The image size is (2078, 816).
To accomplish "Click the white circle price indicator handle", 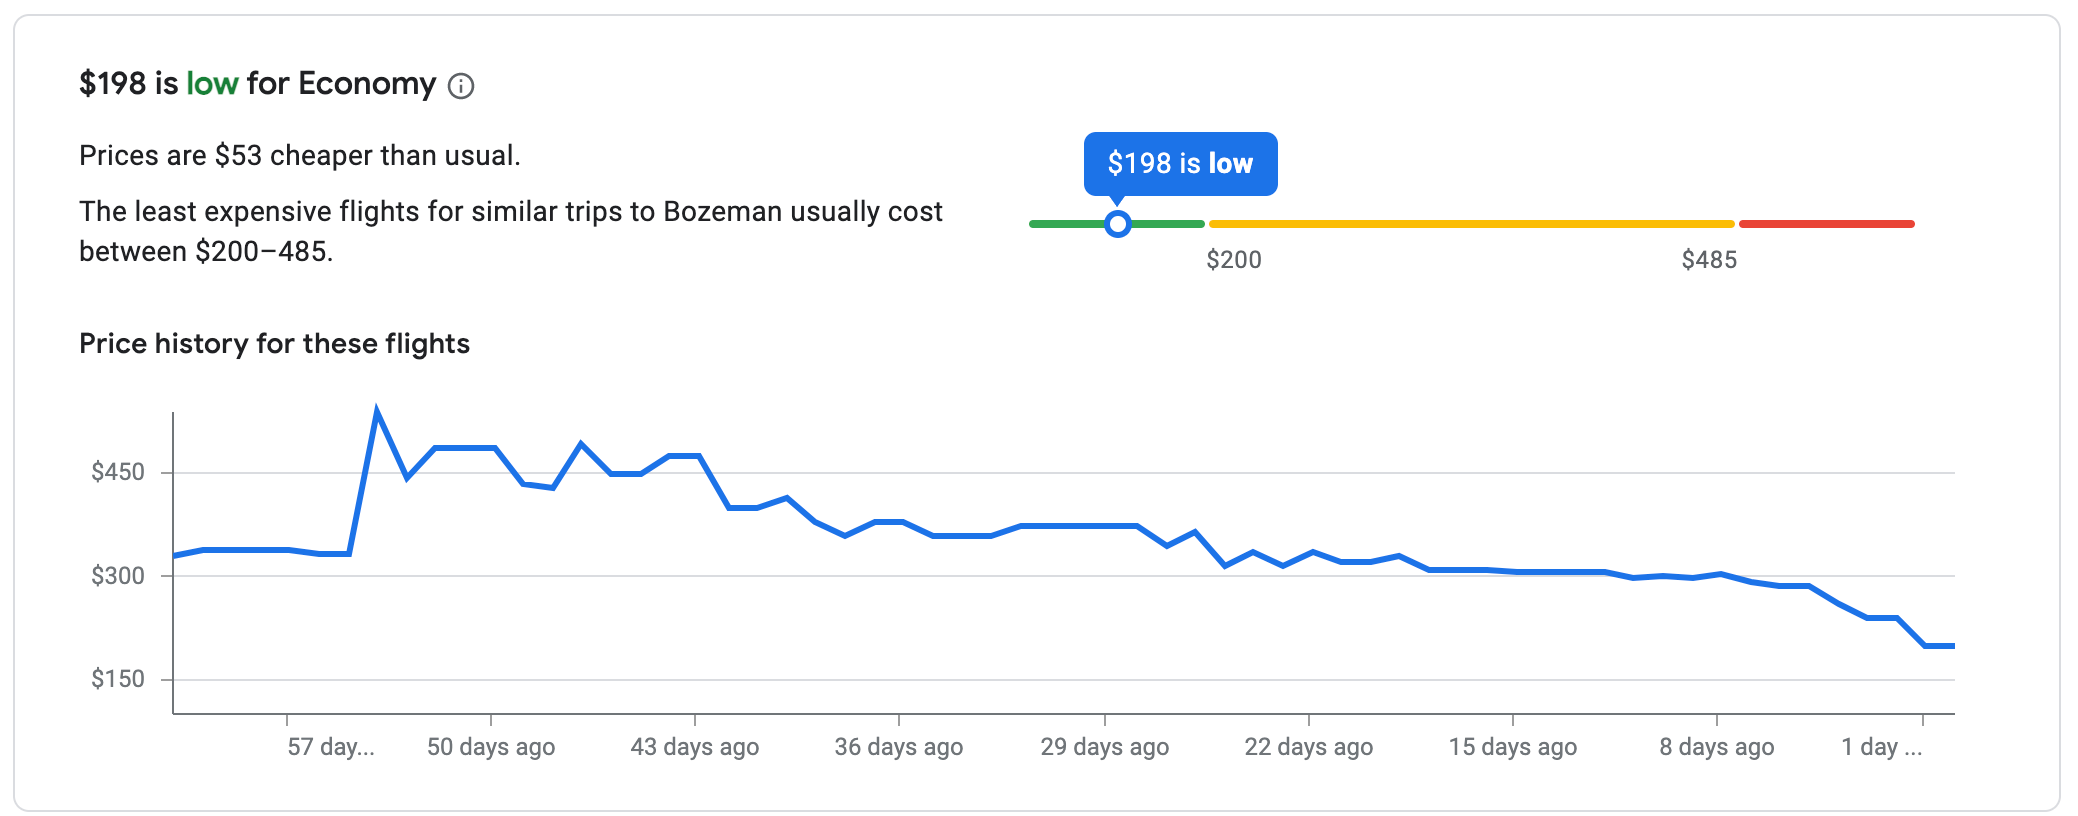I will (1118, 224).
